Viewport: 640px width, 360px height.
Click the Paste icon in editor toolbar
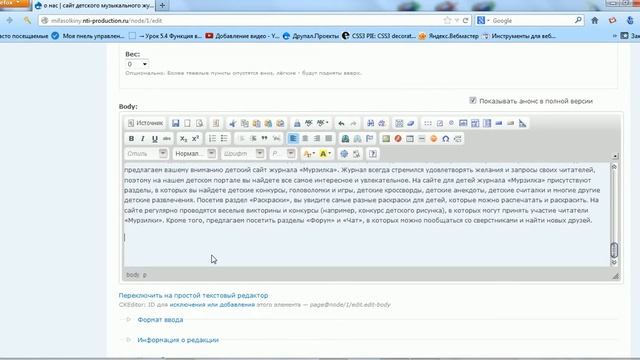[256, 123]
